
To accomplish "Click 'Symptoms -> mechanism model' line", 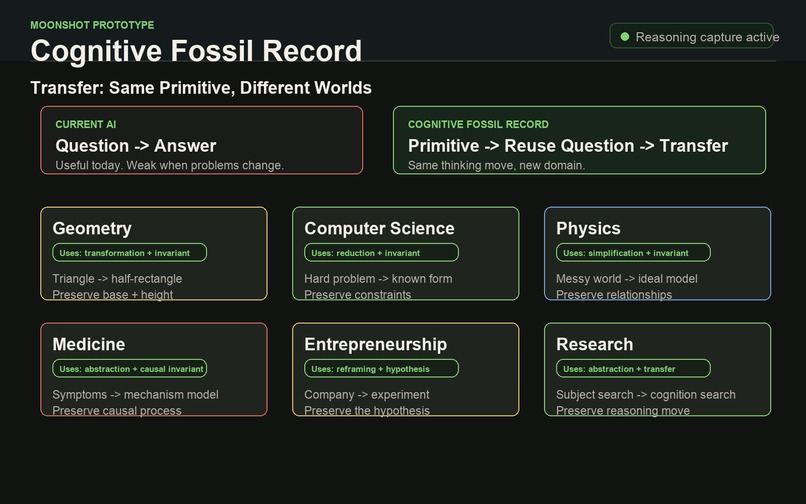I will click(x=135, y=394).
